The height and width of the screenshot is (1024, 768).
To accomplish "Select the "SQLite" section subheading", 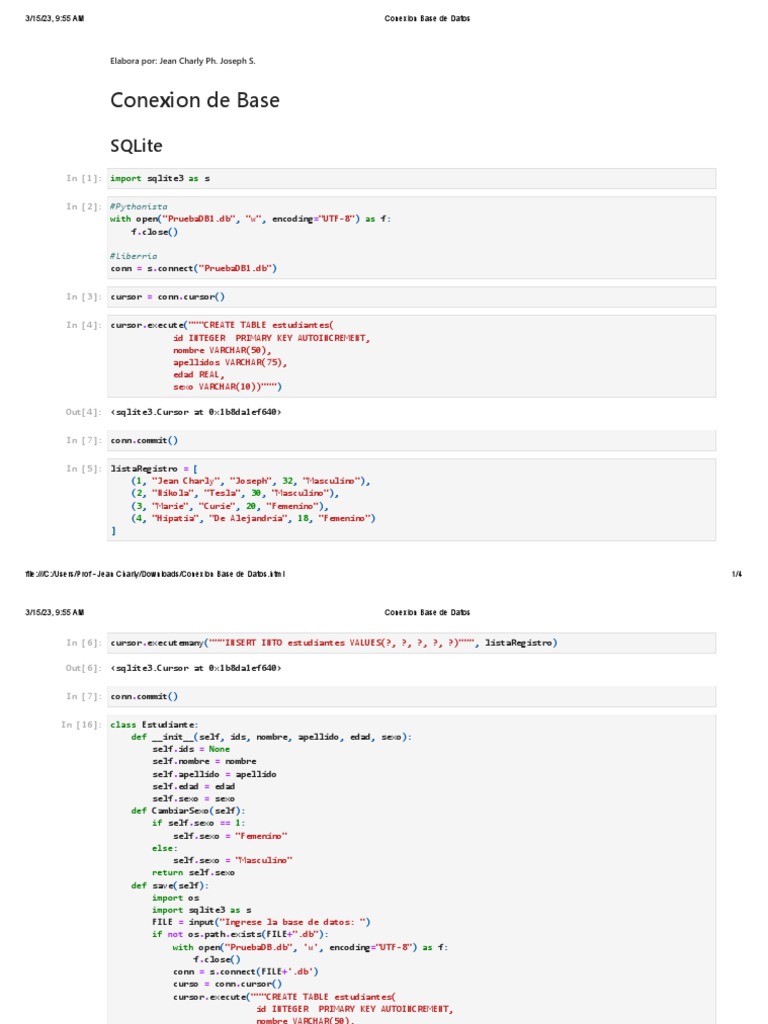I will pos(136,145).
